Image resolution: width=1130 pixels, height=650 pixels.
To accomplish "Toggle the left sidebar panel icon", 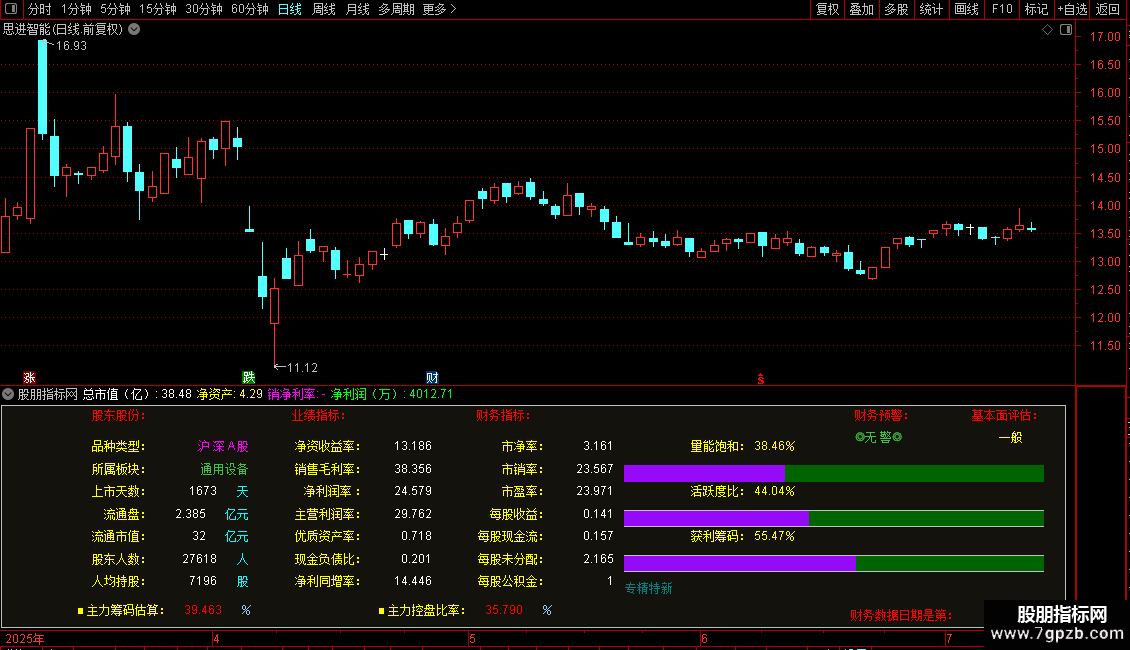I will [x=11, y=9].
